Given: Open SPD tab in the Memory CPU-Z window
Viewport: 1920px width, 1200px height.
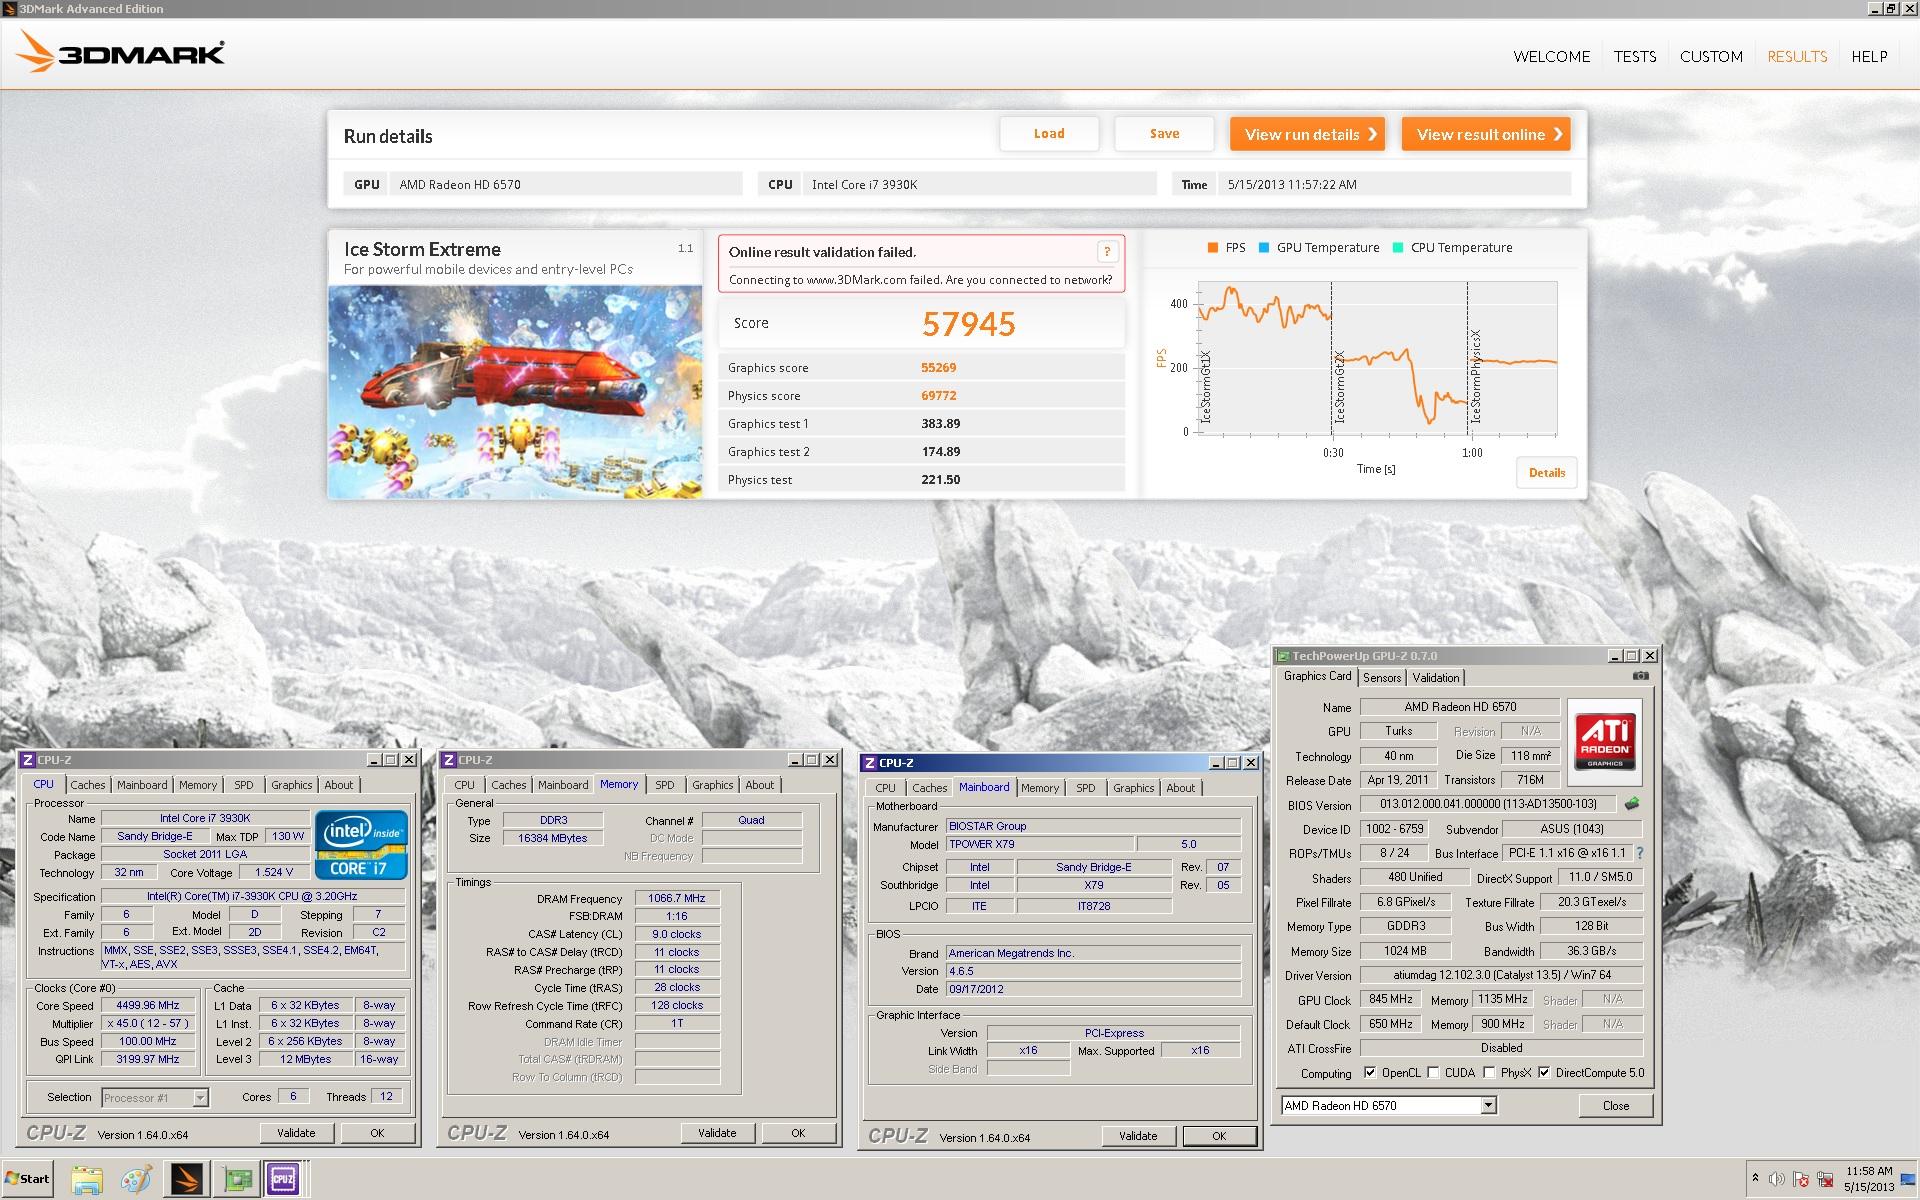Looking at the screenshot, I should pos(665,785).
